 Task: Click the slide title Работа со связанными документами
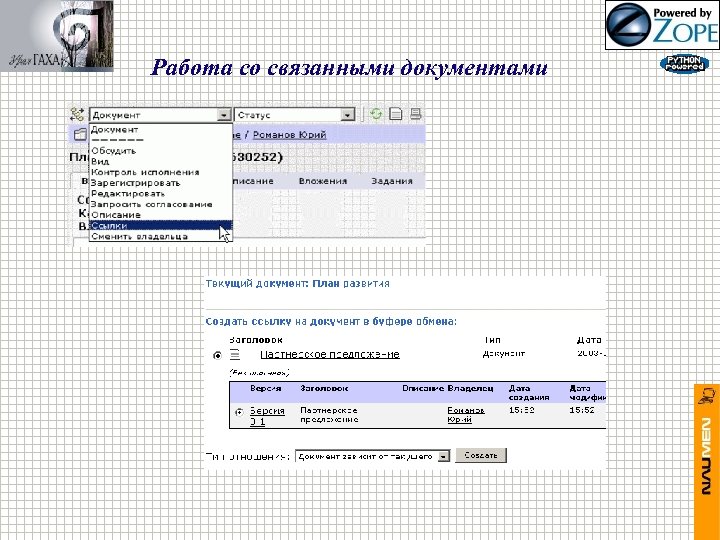tap(349, 68)
